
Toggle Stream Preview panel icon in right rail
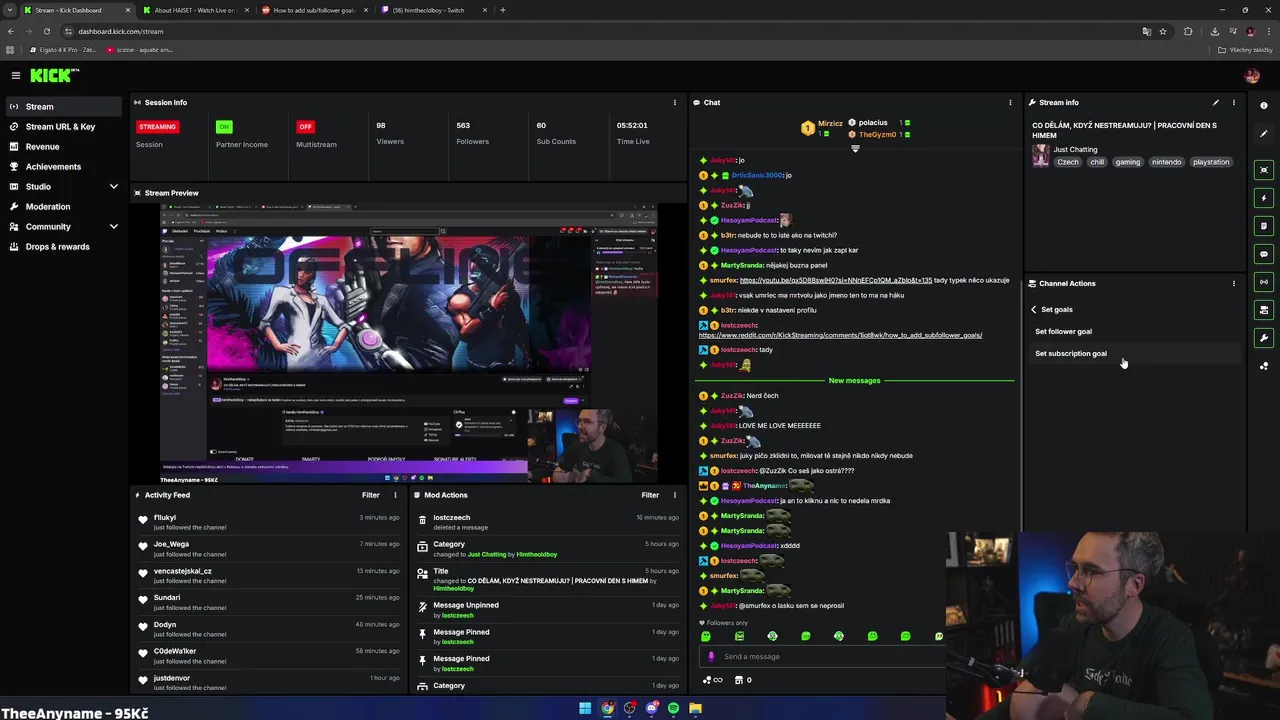click(1264, 170)
